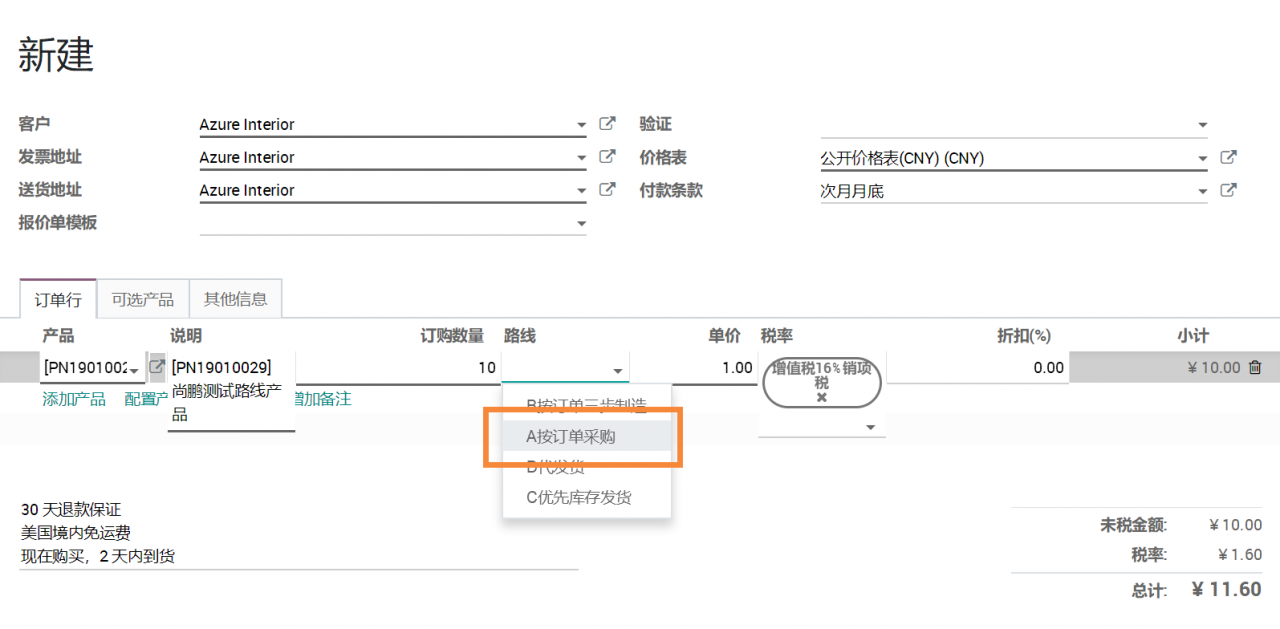The width and height of the screenshot is (1280, 629).
Task: Open external link for 发票地址 field
Action: [x=607, y=157]
